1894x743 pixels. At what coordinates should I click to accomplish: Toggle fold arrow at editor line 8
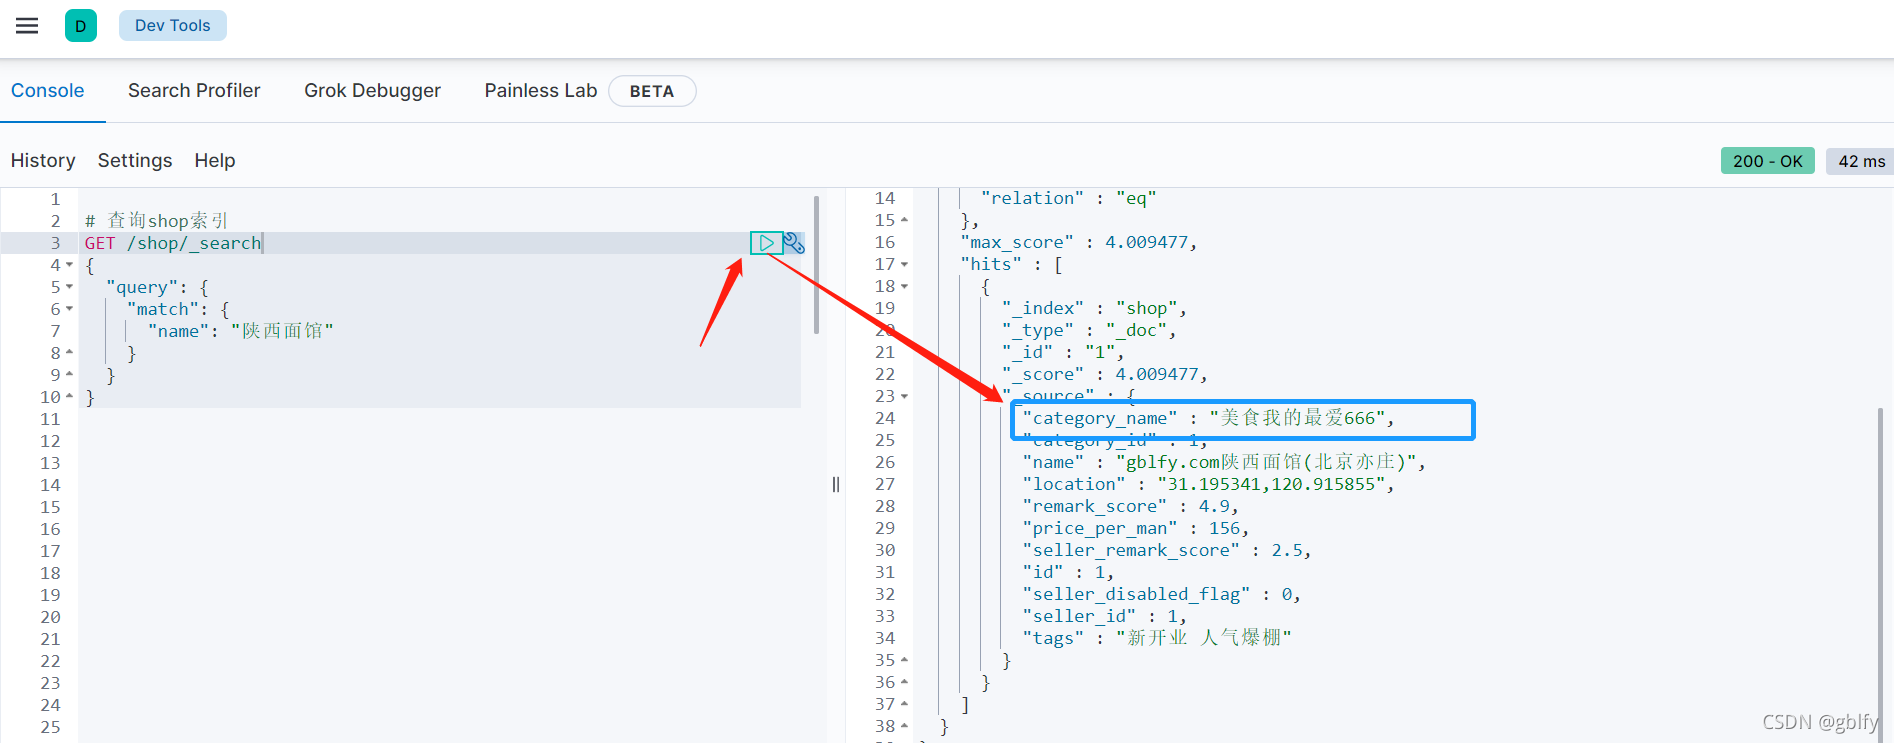69,353
